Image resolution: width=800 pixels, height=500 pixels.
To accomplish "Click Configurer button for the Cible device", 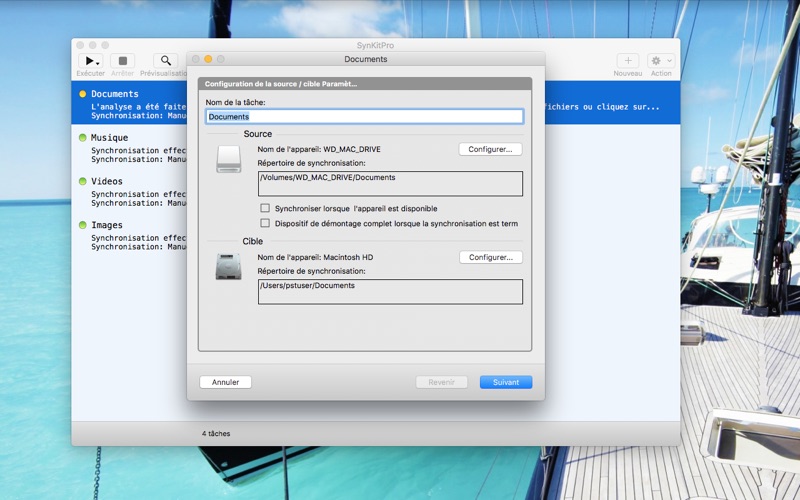I will [x=491, y=257].
